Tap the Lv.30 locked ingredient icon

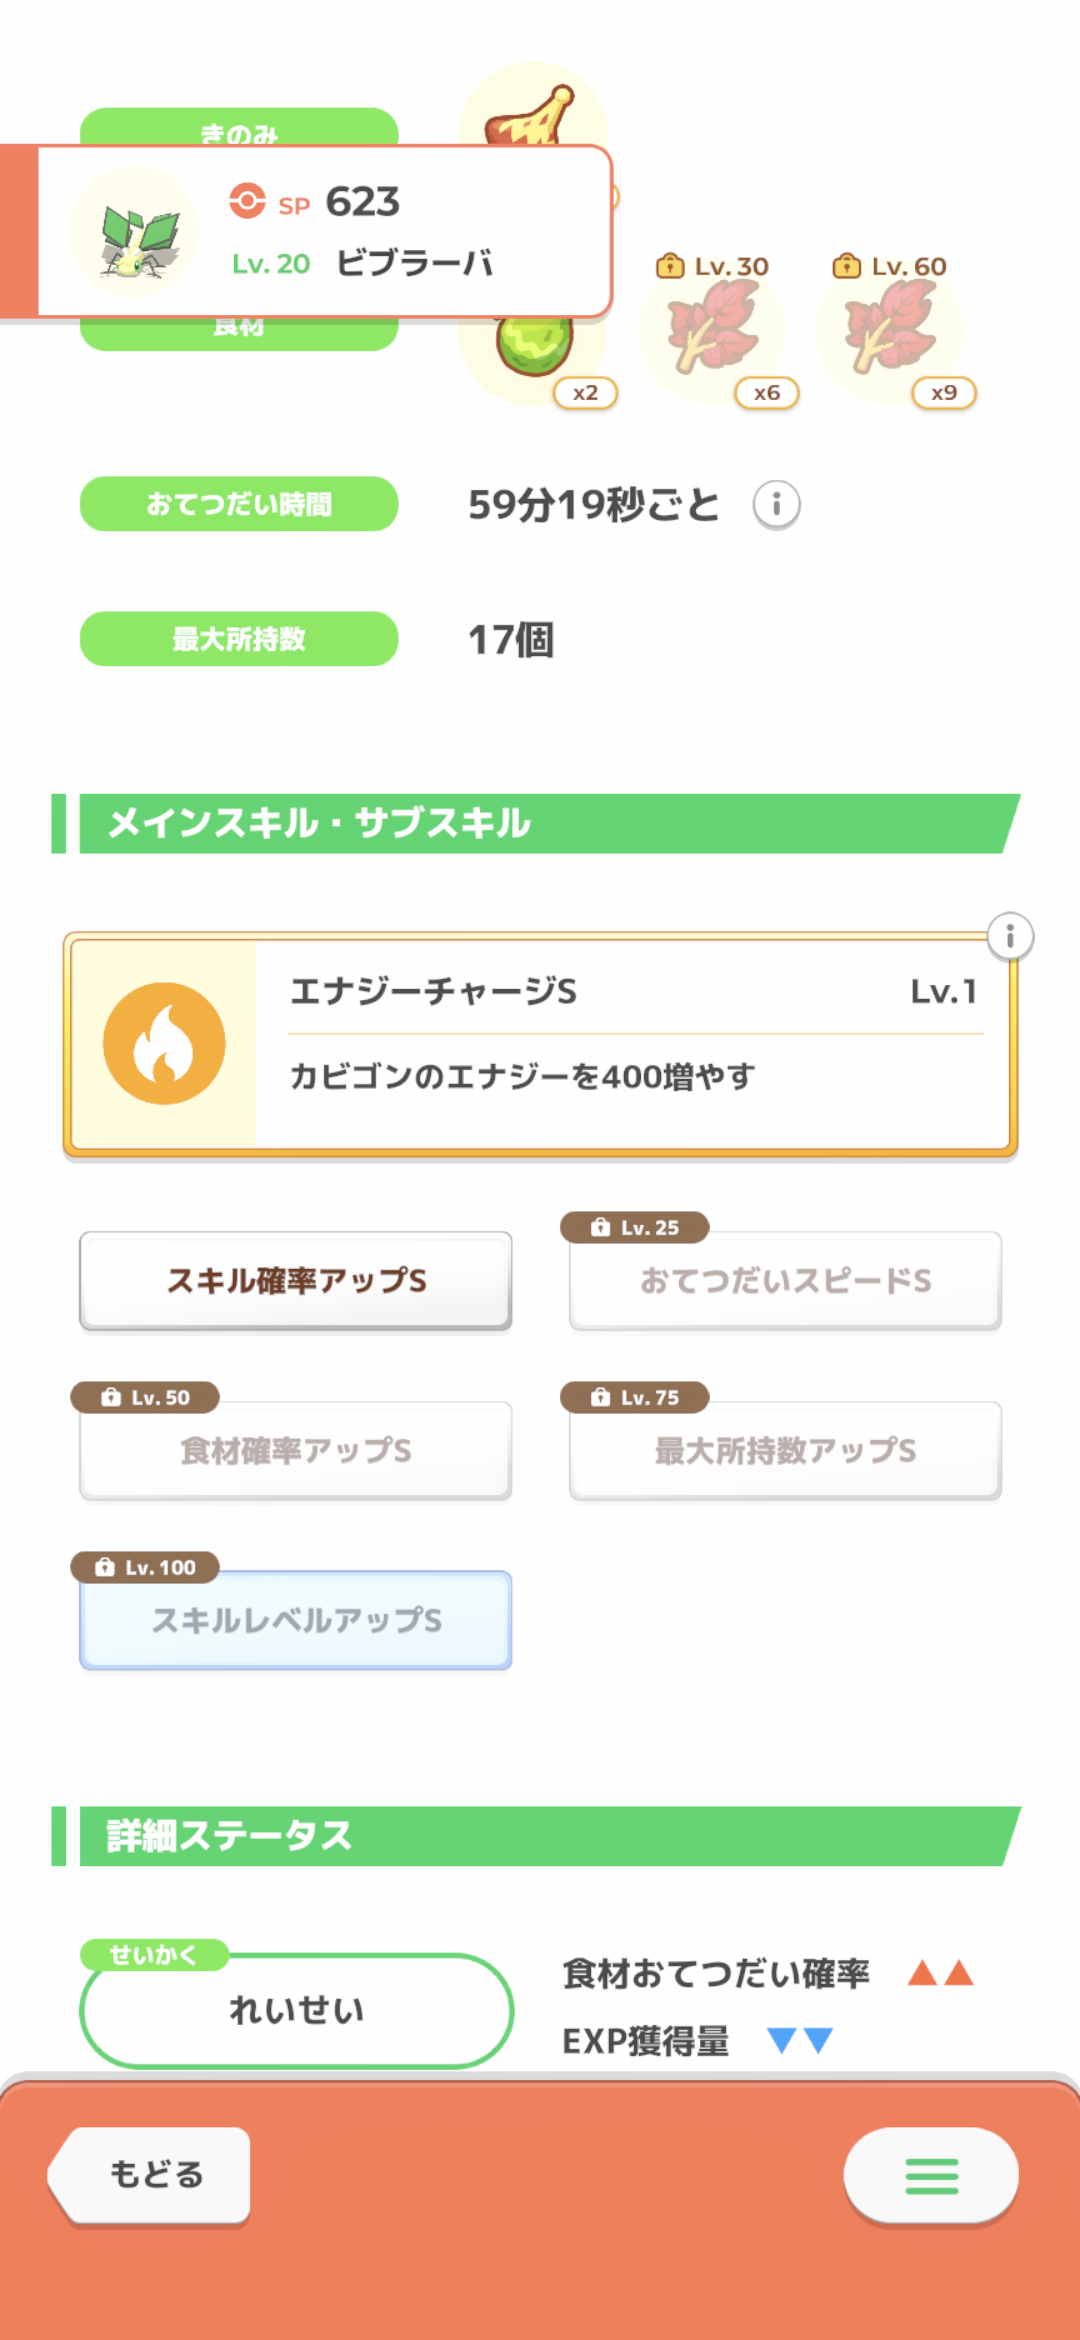coord(712,328)
